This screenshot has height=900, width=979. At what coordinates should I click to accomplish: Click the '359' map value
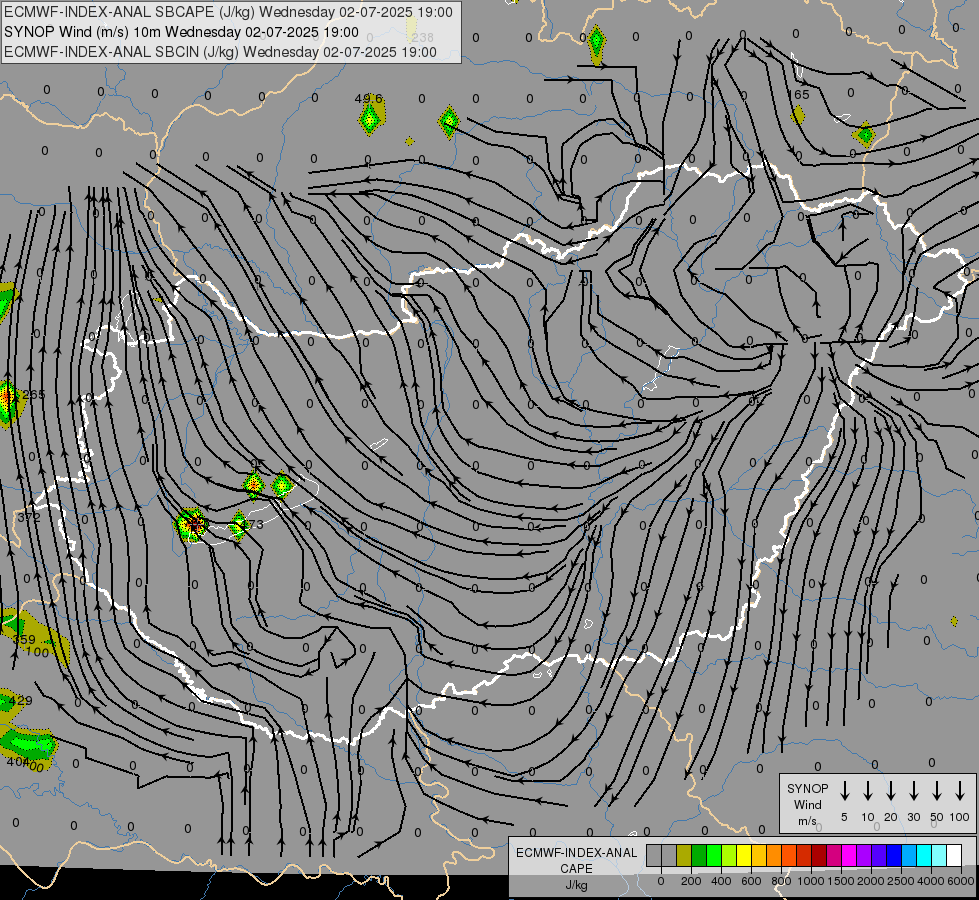(x=24, y=640)
